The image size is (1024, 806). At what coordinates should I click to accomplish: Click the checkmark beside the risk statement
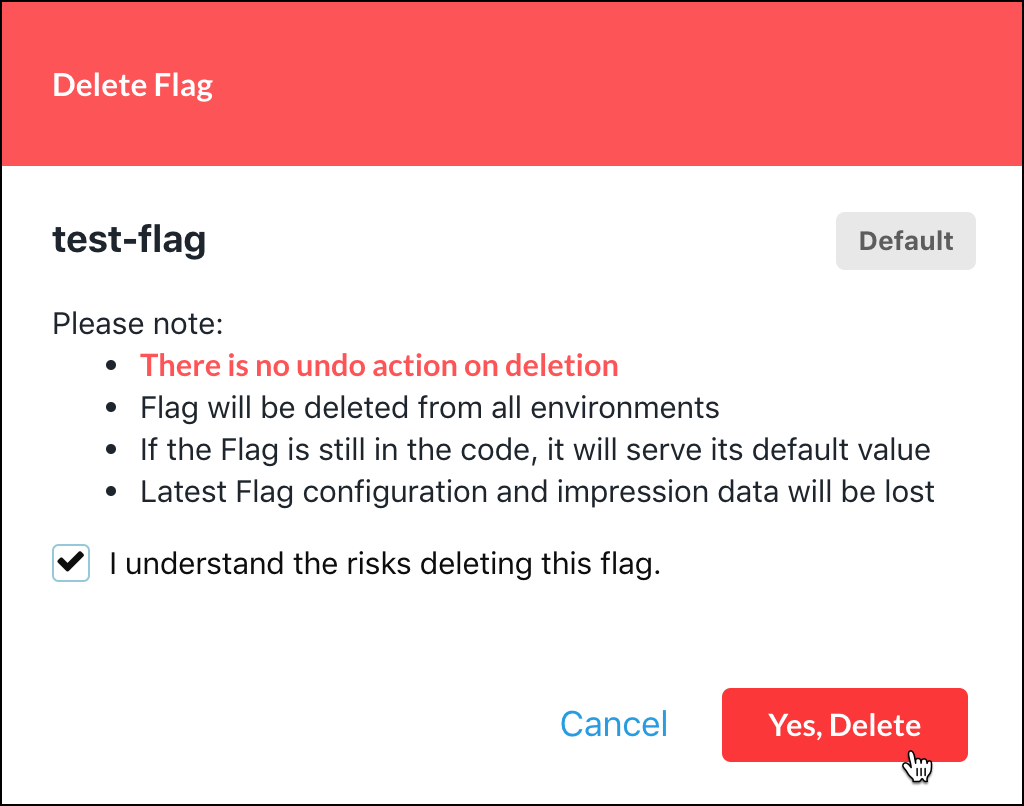coord(70,563)
